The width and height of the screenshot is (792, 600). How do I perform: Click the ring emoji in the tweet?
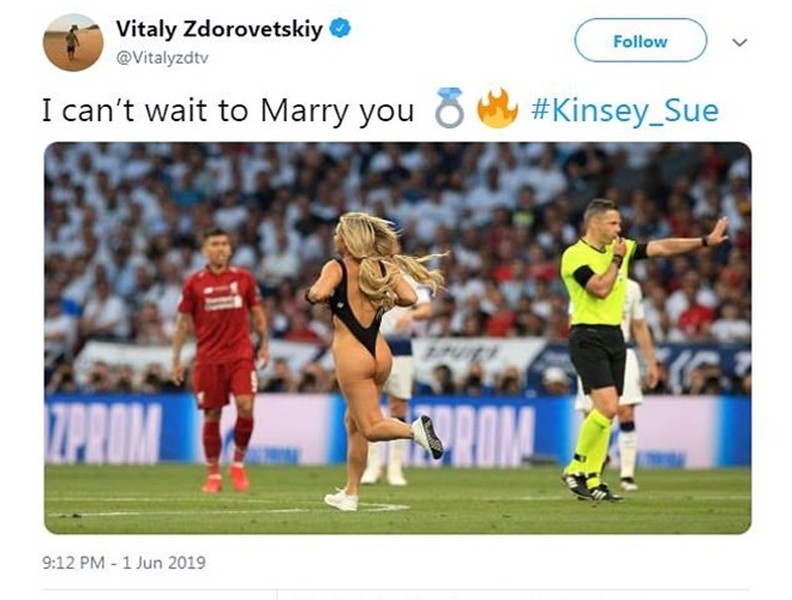click(x=449, y=107)
